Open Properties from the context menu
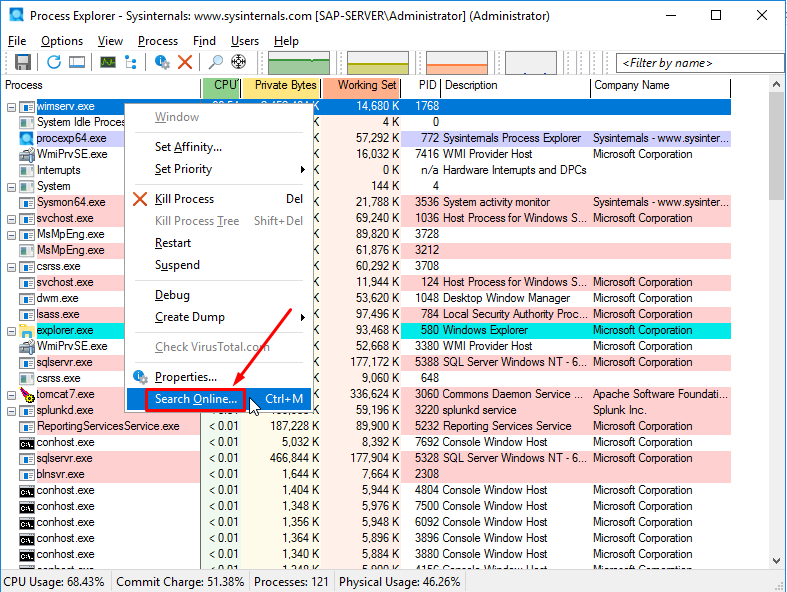This screenshot has height=592, width=787. (219, 377)
